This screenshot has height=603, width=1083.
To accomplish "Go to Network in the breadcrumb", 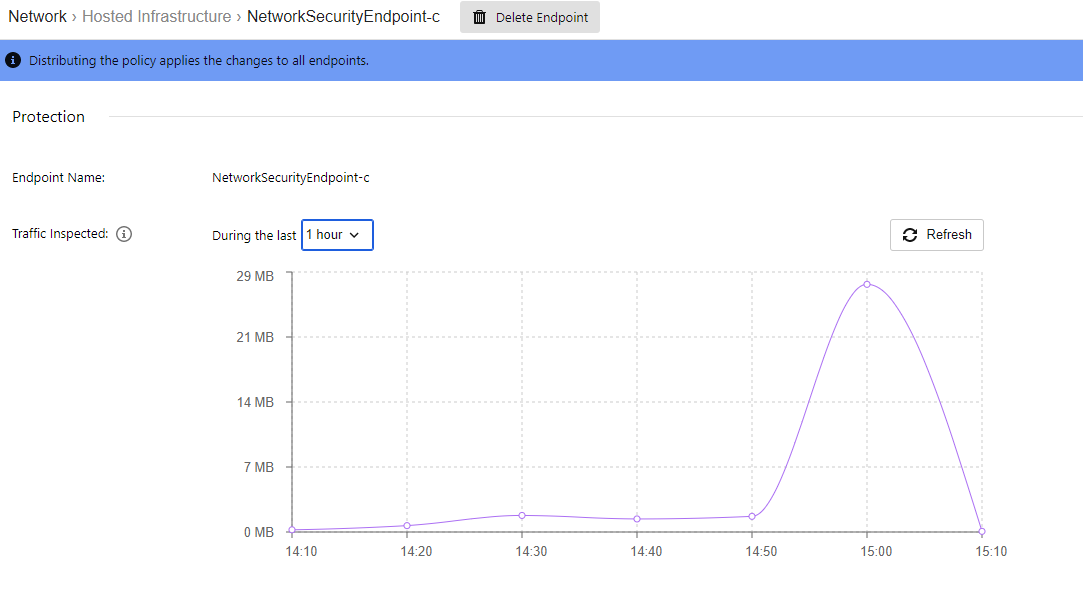I will [x=37, y=16].
